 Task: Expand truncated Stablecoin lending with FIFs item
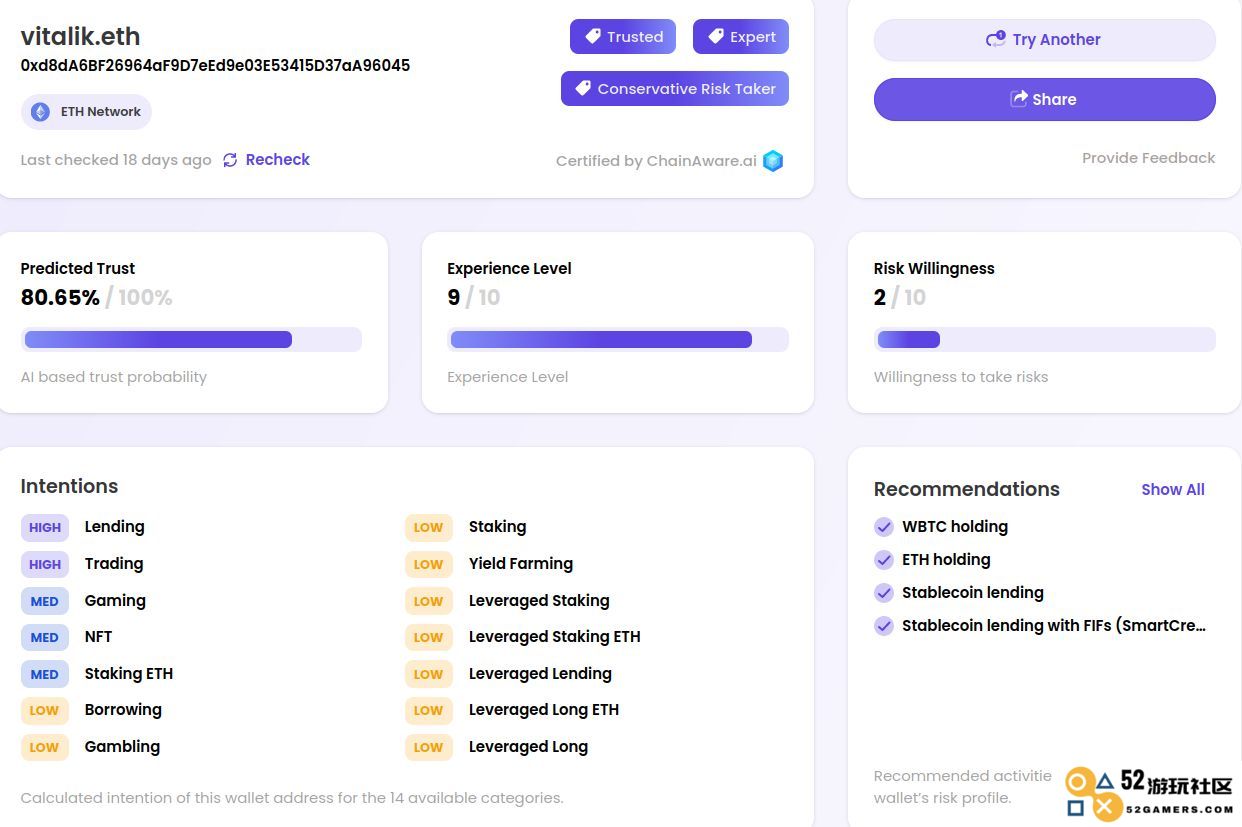(1053, 626)
